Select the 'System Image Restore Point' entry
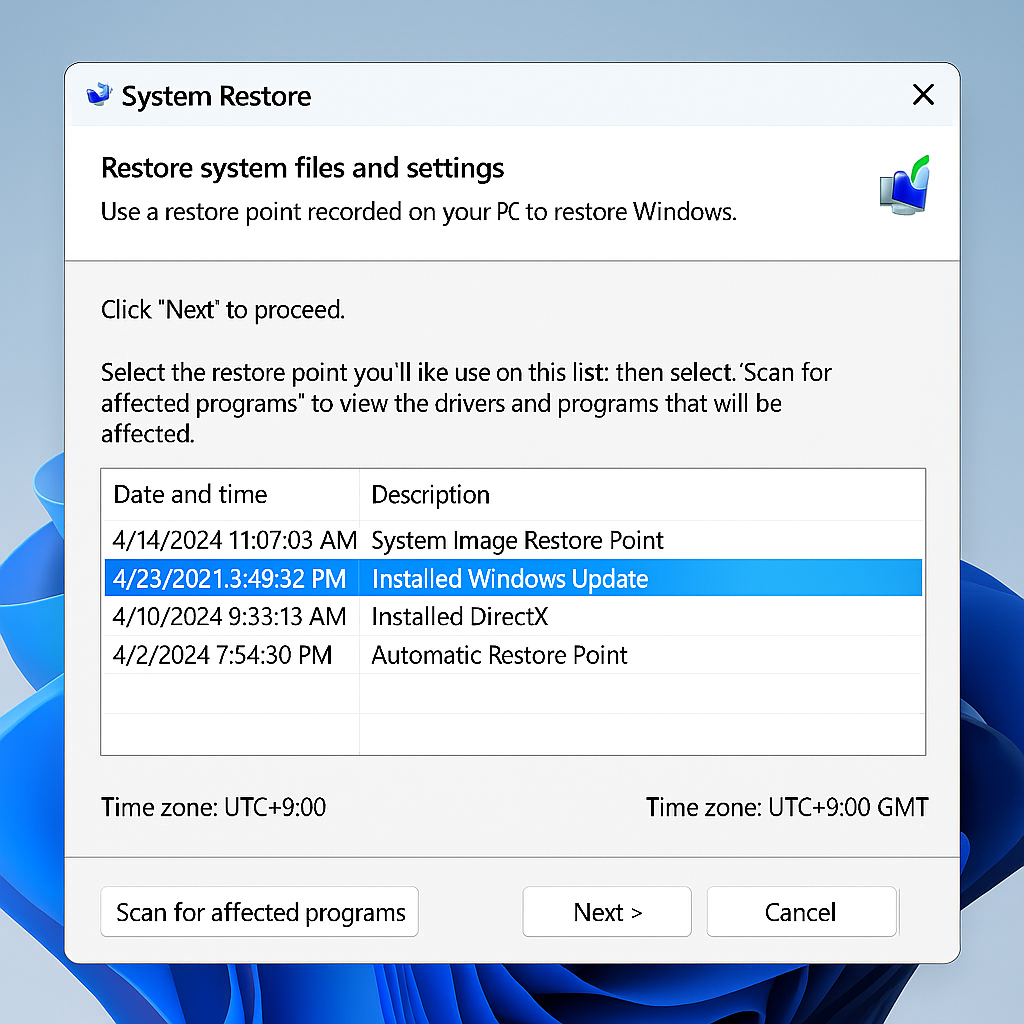This screenshot has width=1024, height=1024. (x=517, y=540)
